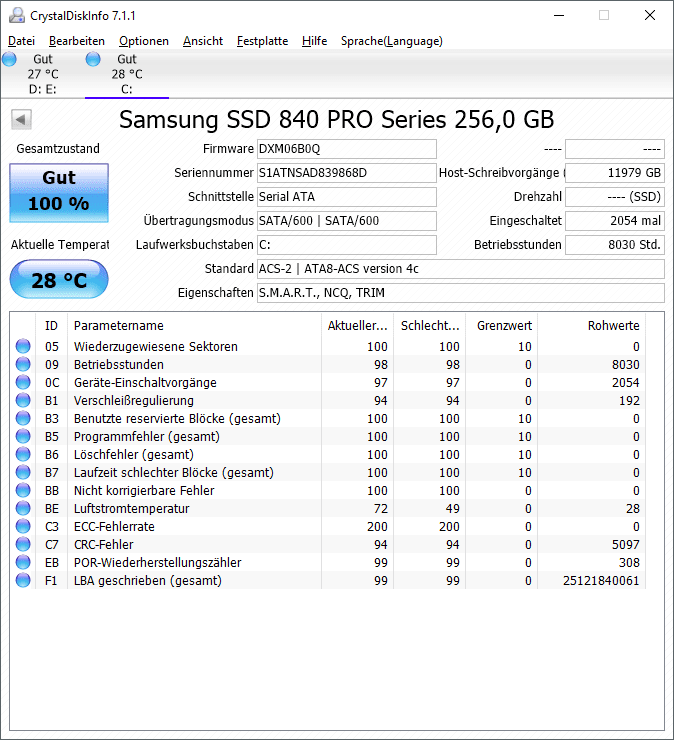Click the Grenzwert column header
This screenshot has height=740, width=674.
click(502, 326)
